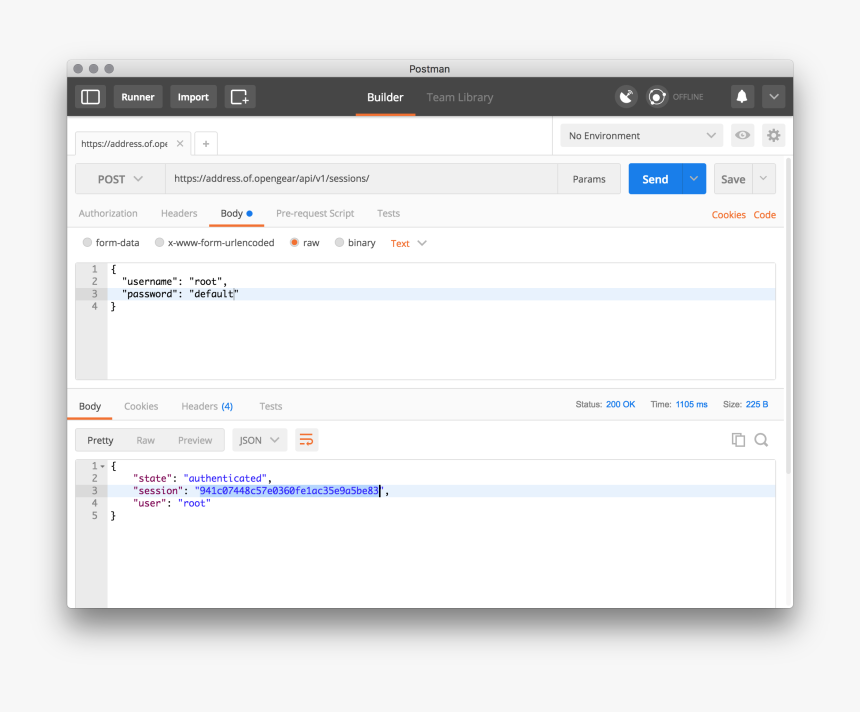Open the response Tests tab
Image resolution: width=860 pixels, height=712 pixels.
pos(270,406)
